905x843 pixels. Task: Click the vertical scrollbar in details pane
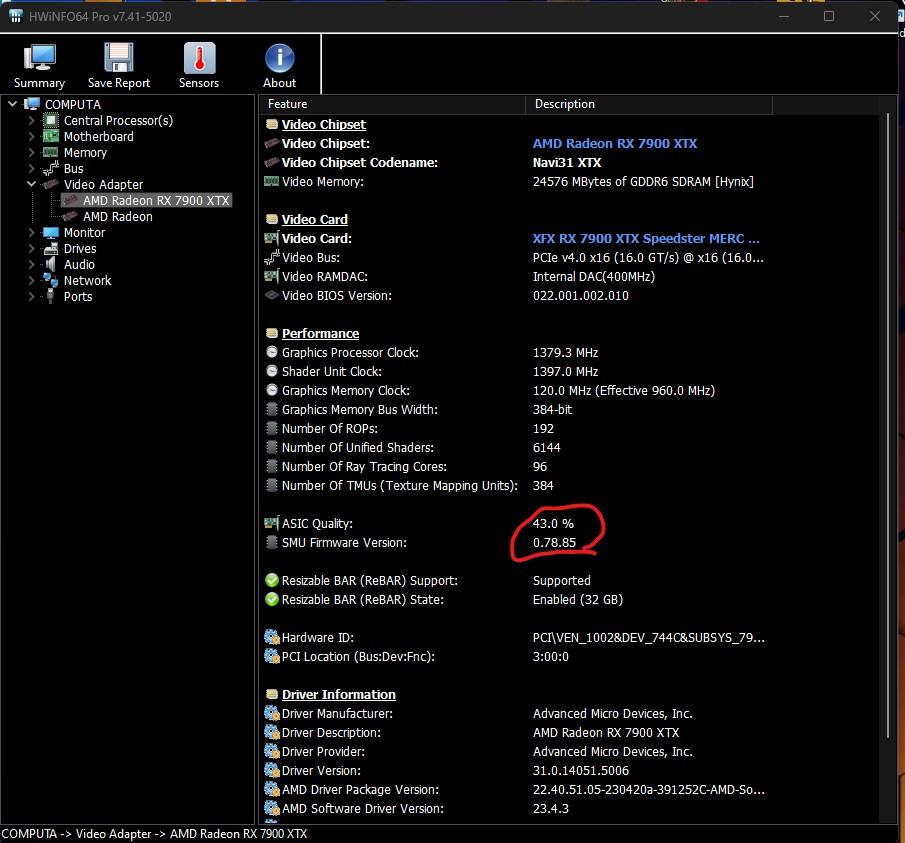point(888,426)
